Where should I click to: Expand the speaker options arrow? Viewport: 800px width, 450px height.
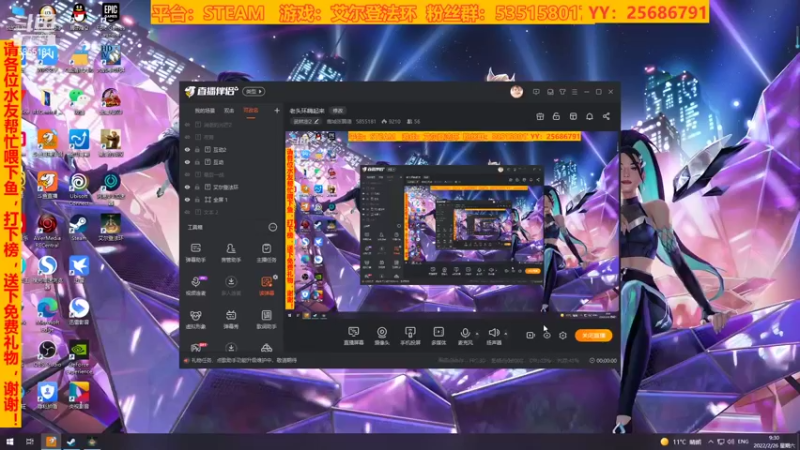pyautogui.click(x=506, y=334)
